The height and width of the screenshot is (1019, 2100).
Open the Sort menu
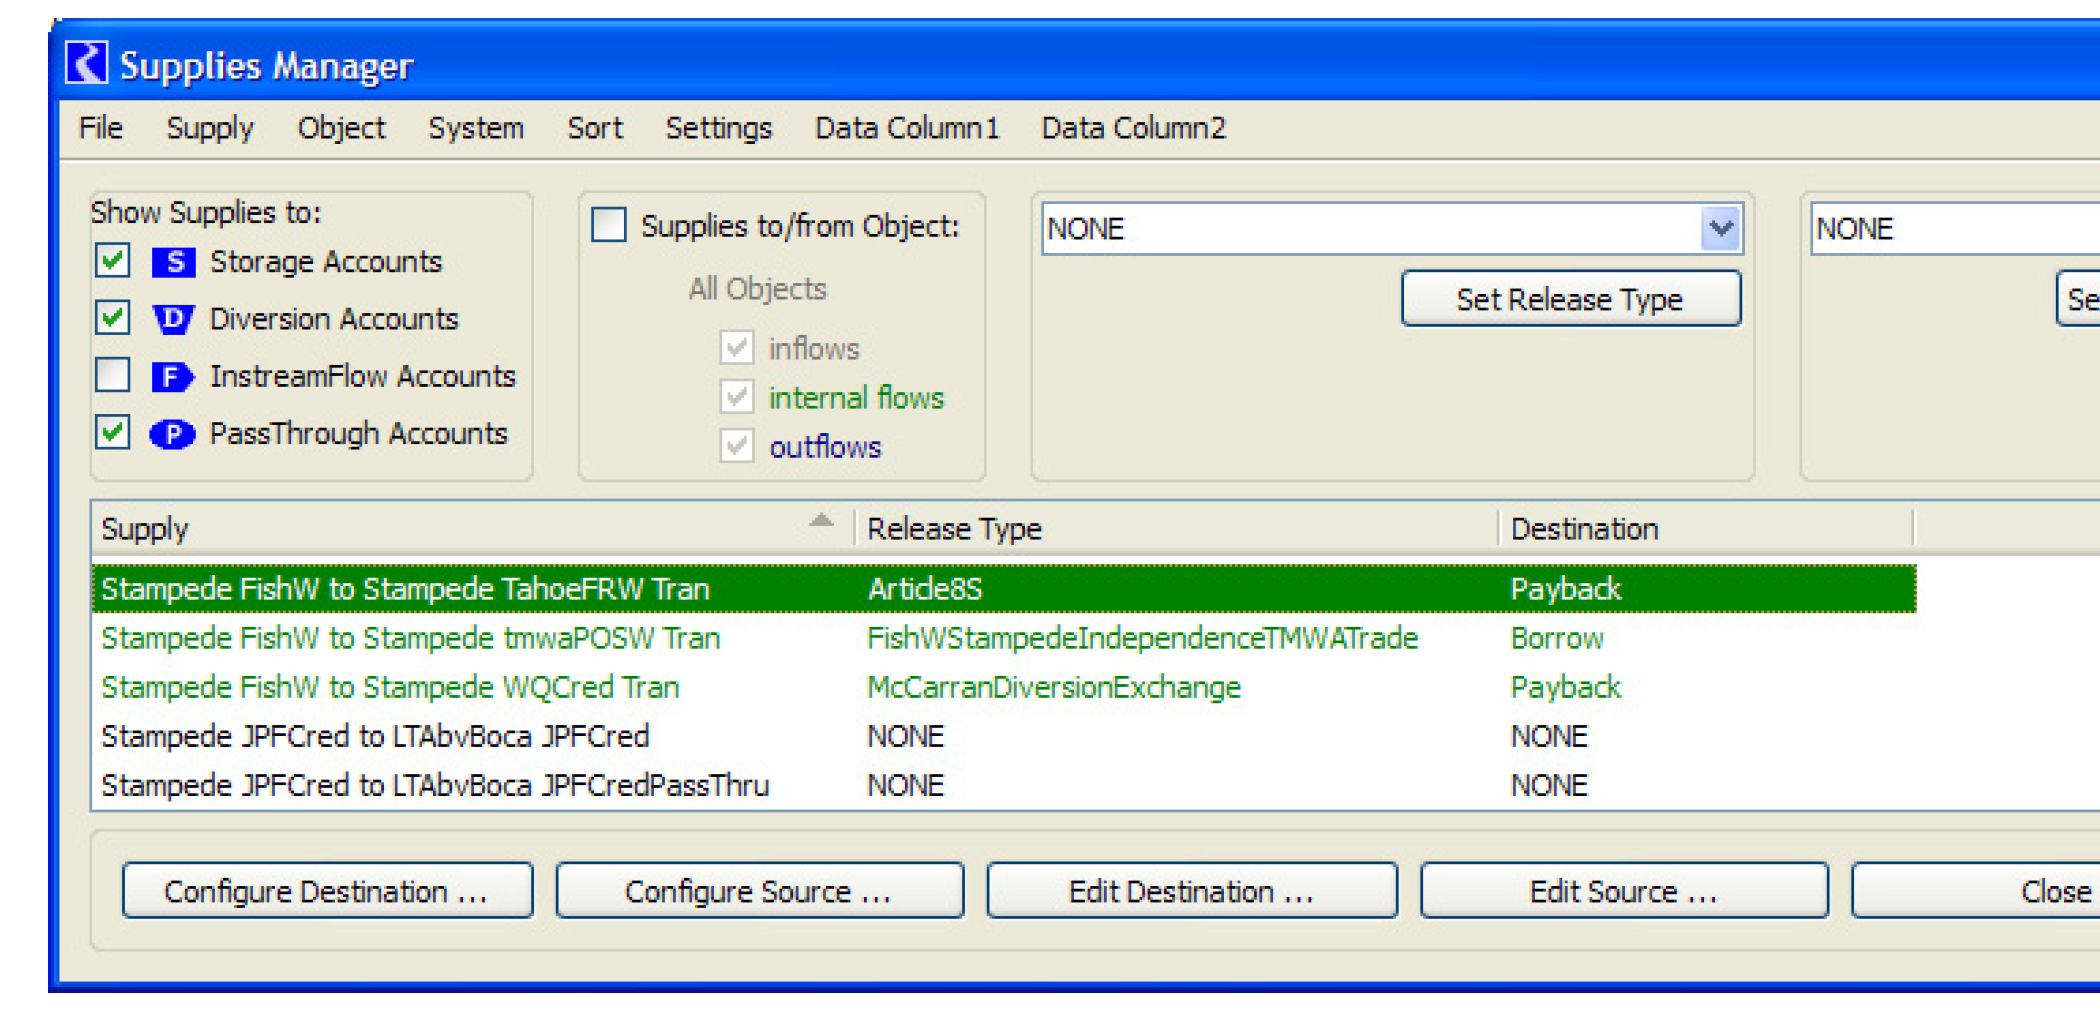tap(594, 128)
